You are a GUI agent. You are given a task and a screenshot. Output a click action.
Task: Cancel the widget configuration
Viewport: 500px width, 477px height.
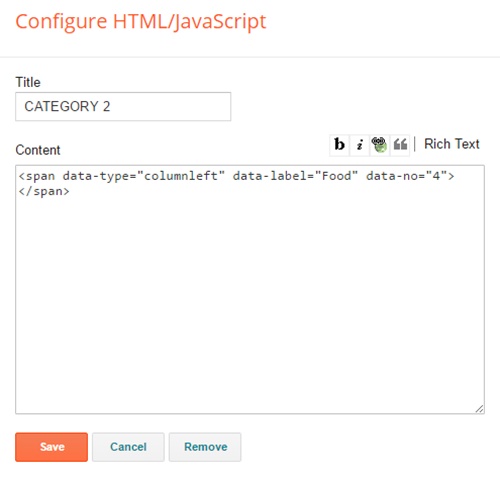[x=128, y=447]
